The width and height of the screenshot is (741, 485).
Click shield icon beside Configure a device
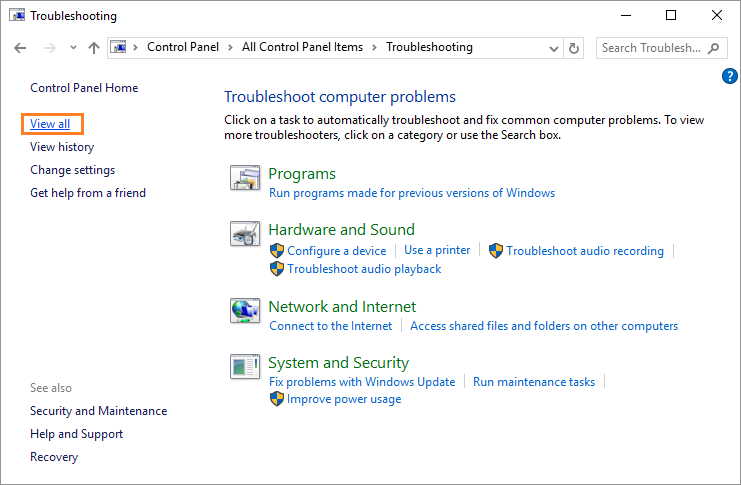[x=276, y=251]
